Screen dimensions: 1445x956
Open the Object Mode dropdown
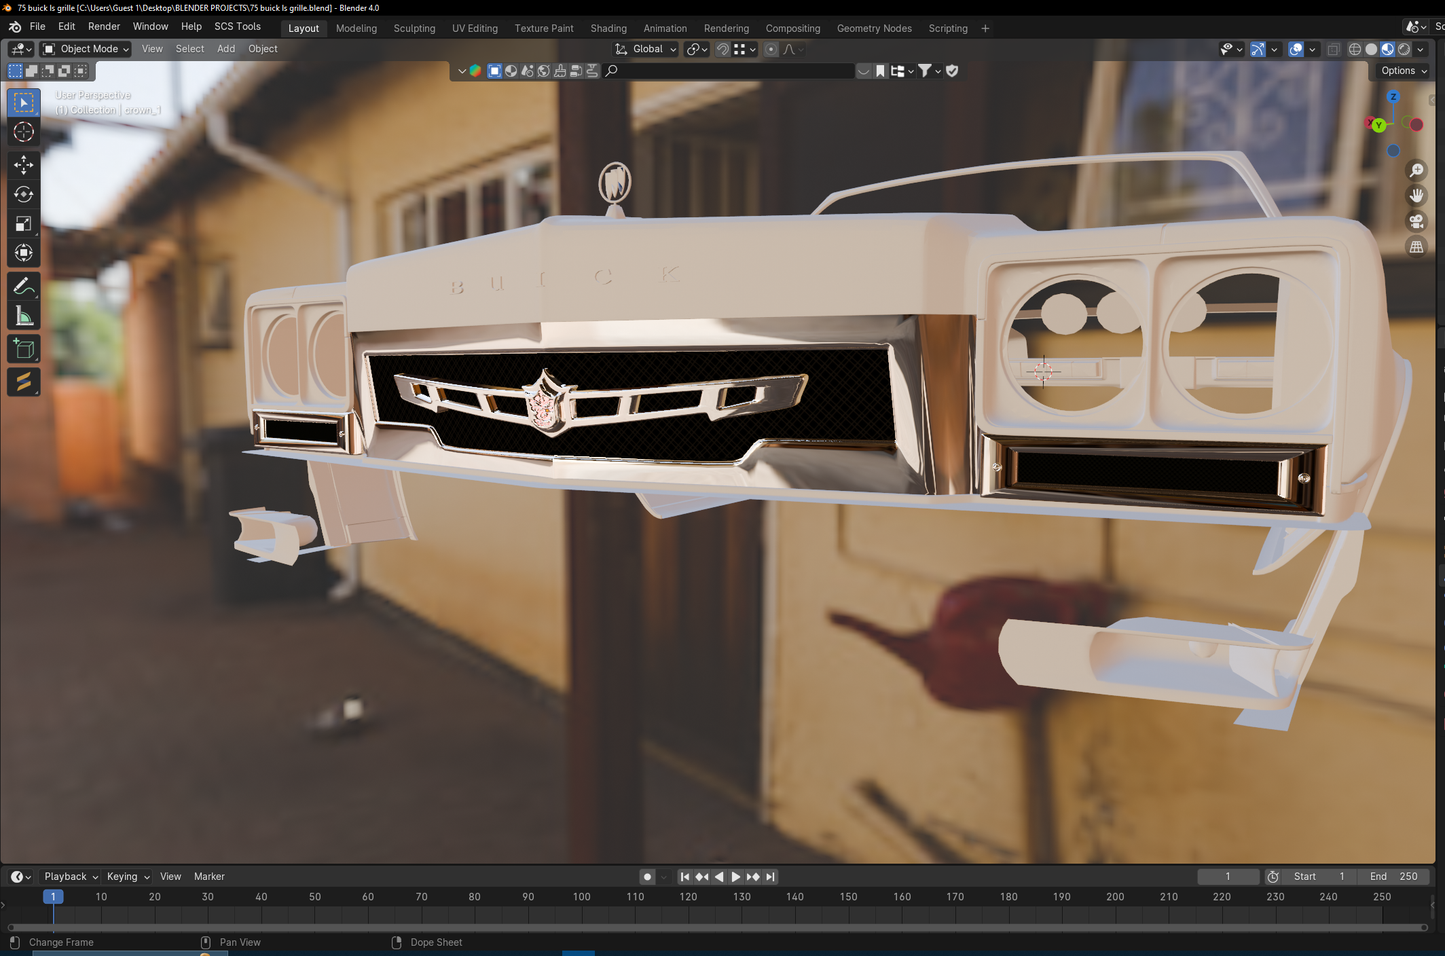(x=87, y=49)
